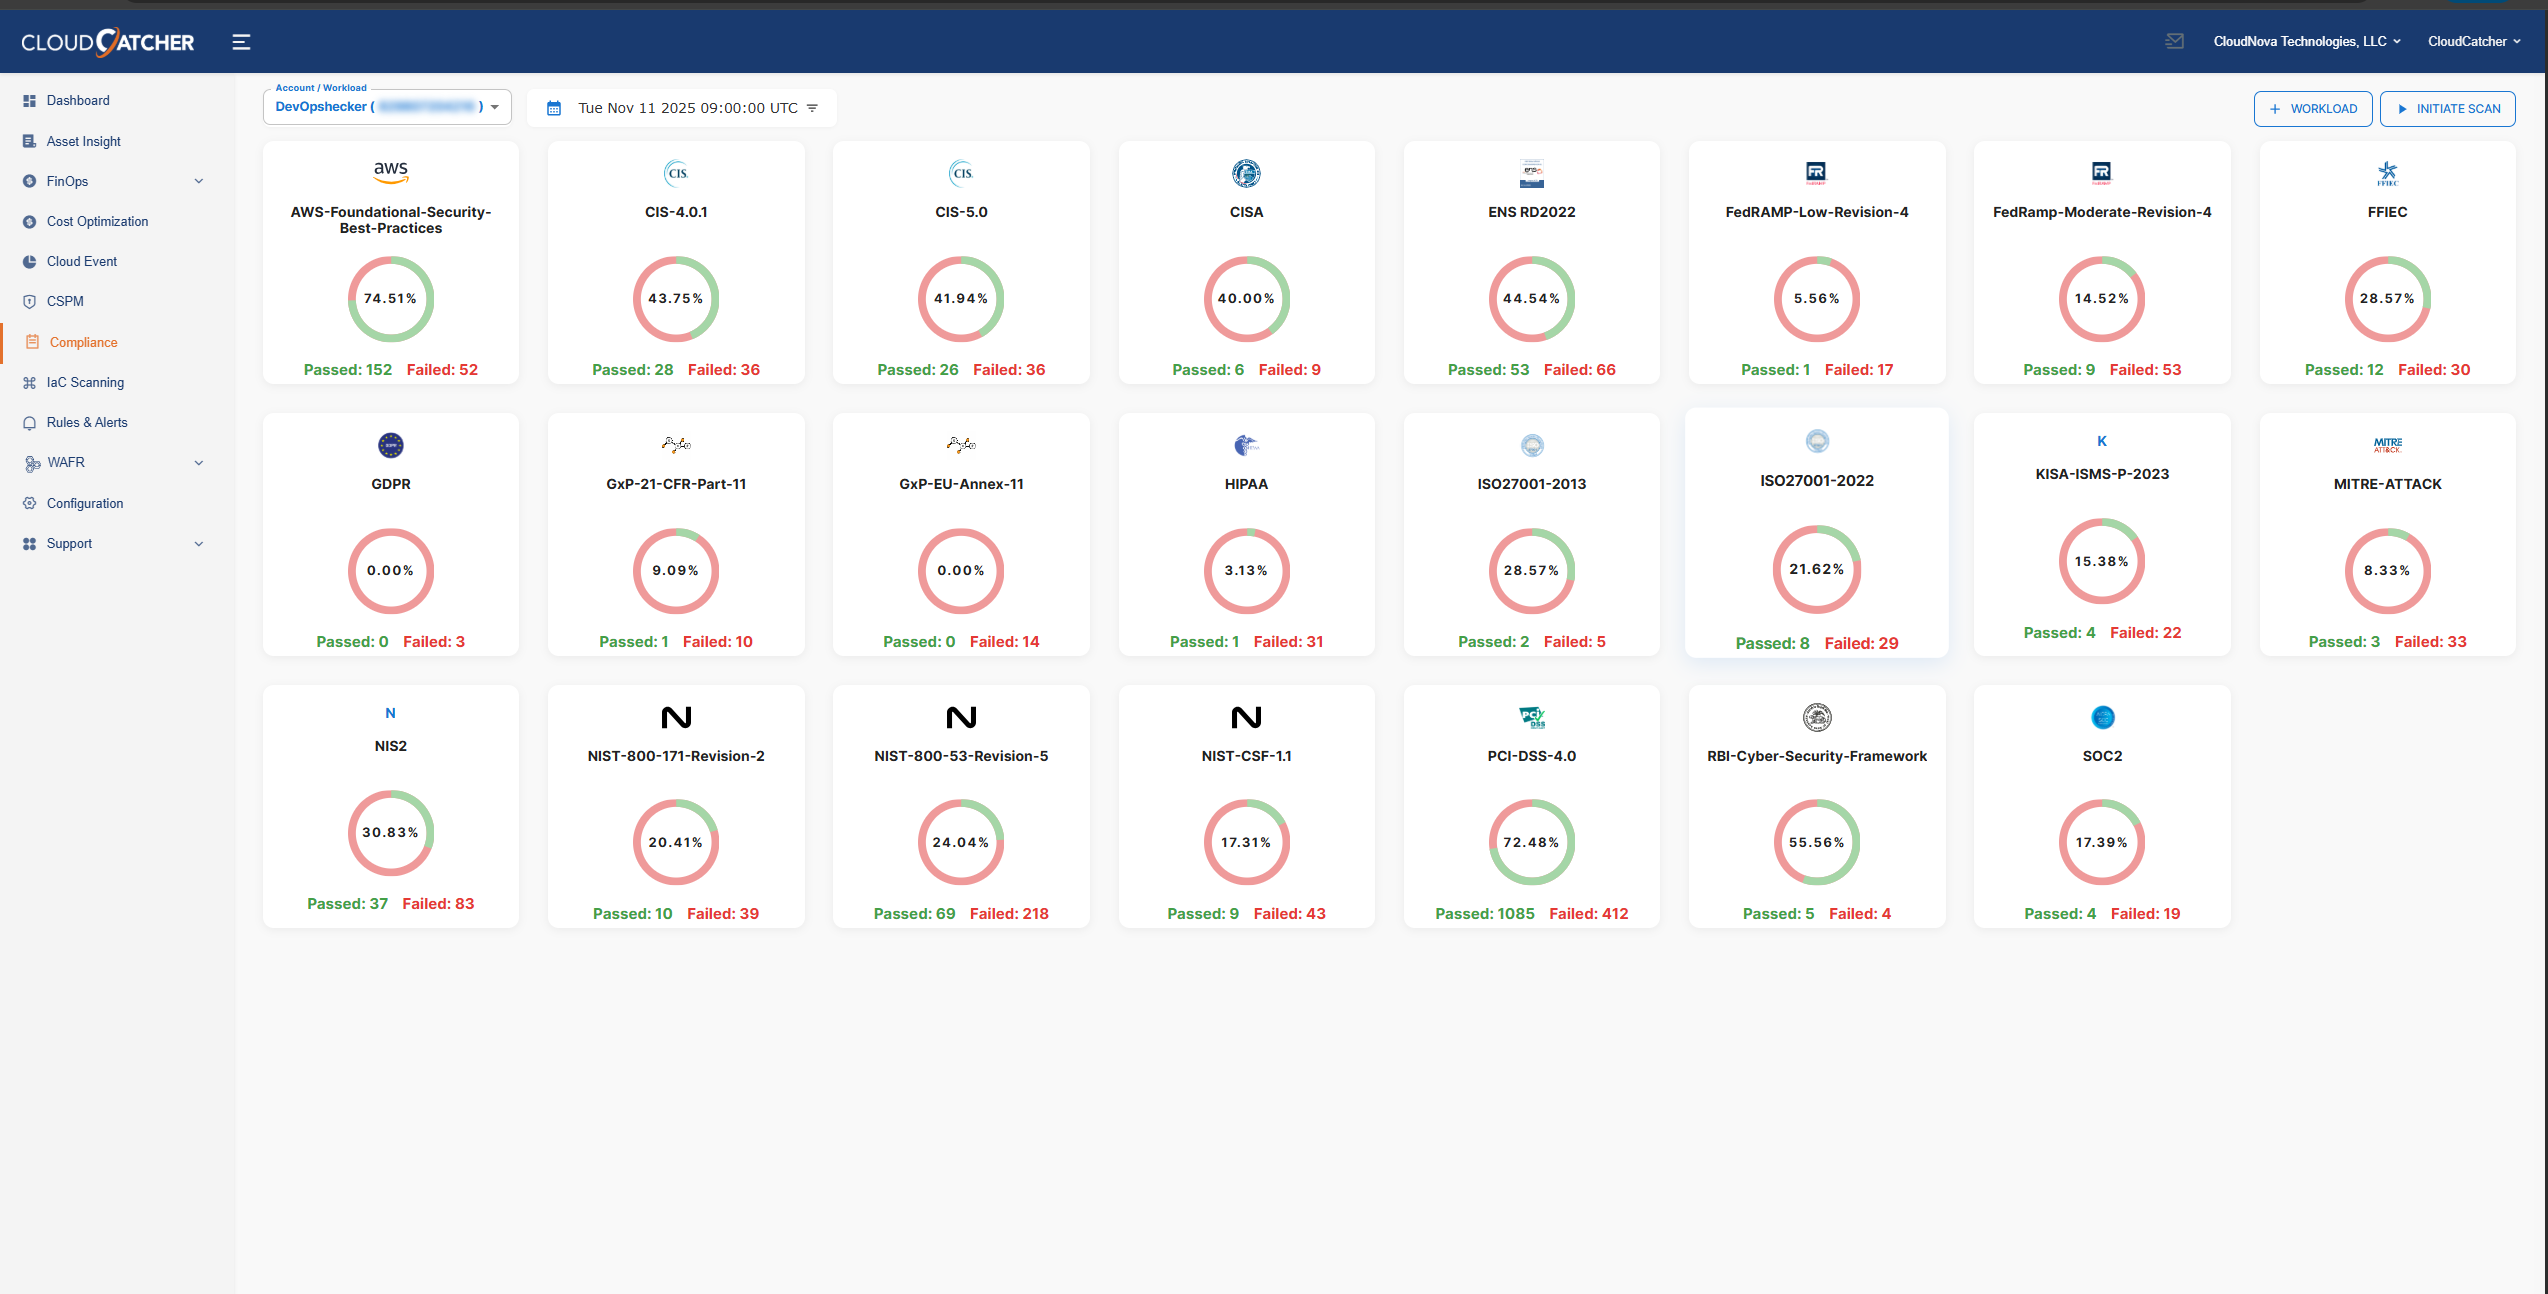The image size is (2548, 1294).
Task: Click the PCI-DSS-4.0 logo icon
Action: click(1531, 717)
